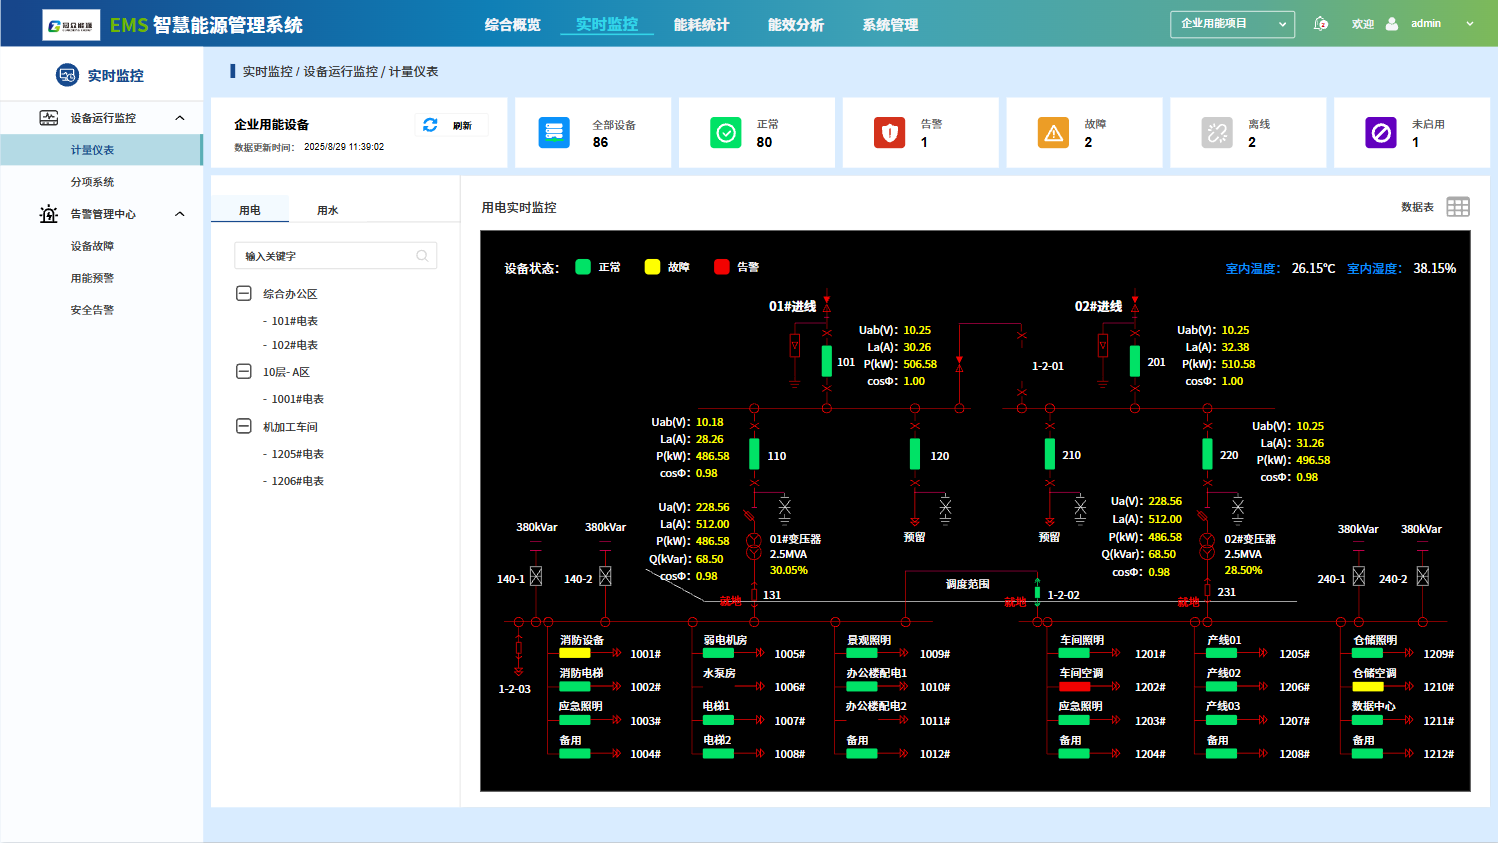Click the 离线 gray offline icon

coord(1217,133)
